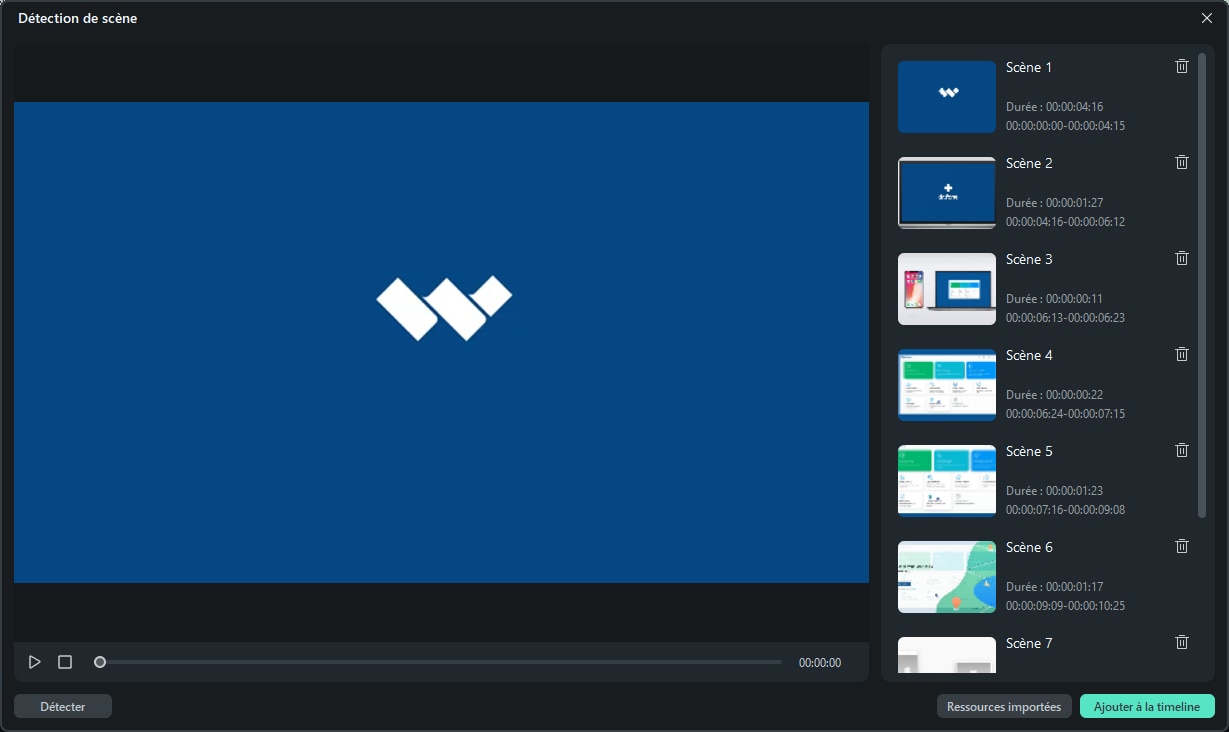
Task: Click the "Scène 5" title
Action: click(1029, 451)
